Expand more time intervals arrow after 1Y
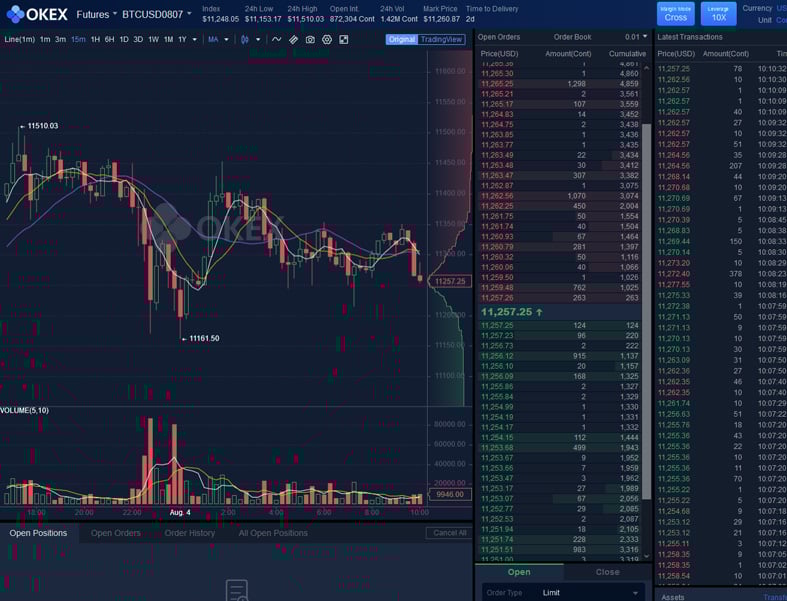 pos(195,40)
